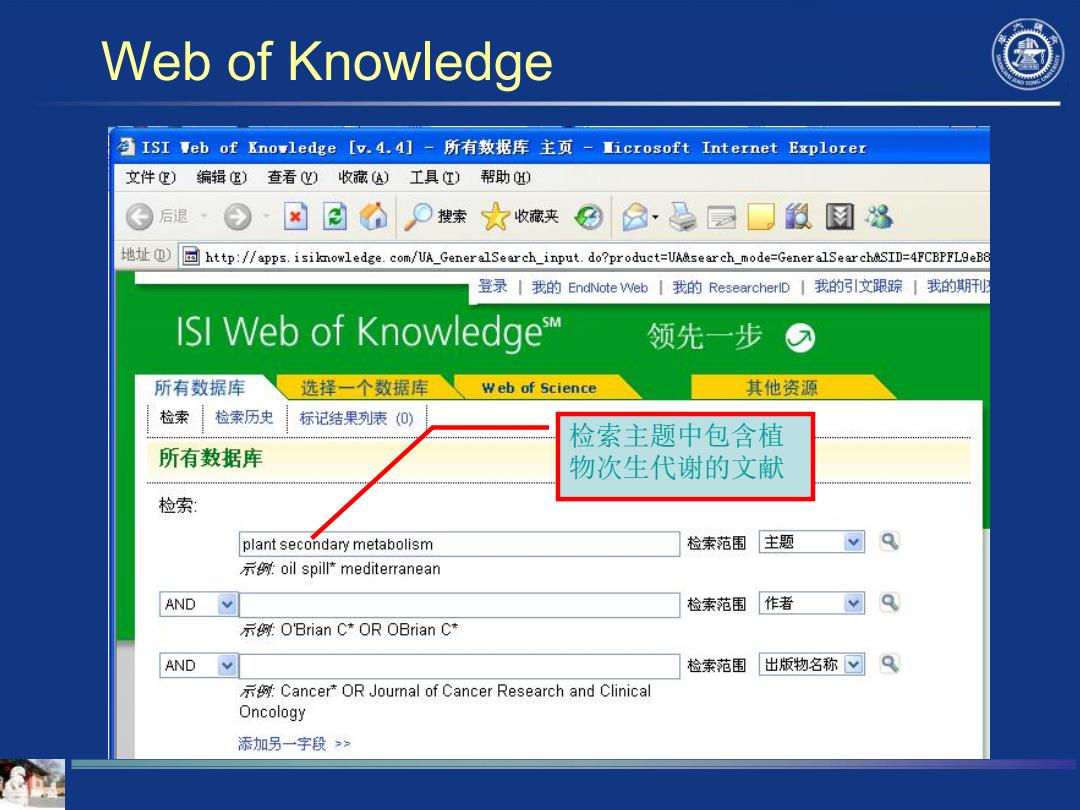The image size is (1080, 810).
Task: Click magnifier icon next to 作者 field
Action: pyautogui.click(x=890, y=603)
